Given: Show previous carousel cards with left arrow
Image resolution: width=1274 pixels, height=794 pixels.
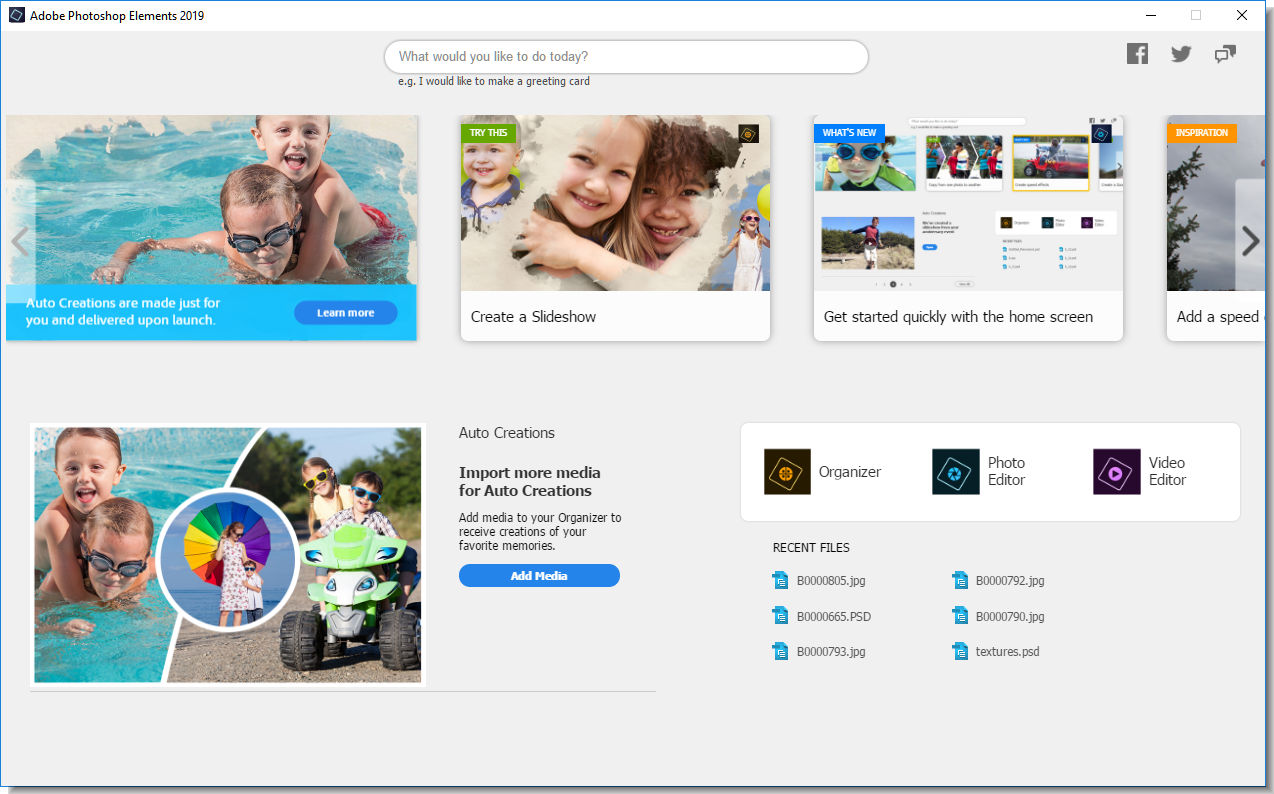Looking at the screenshot, I should [x=20, y=240].
